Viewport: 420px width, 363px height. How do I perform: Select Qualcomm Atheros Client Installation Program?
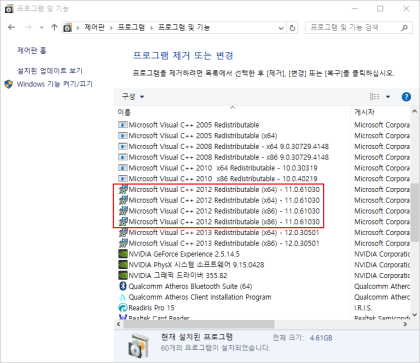point(200,297)
